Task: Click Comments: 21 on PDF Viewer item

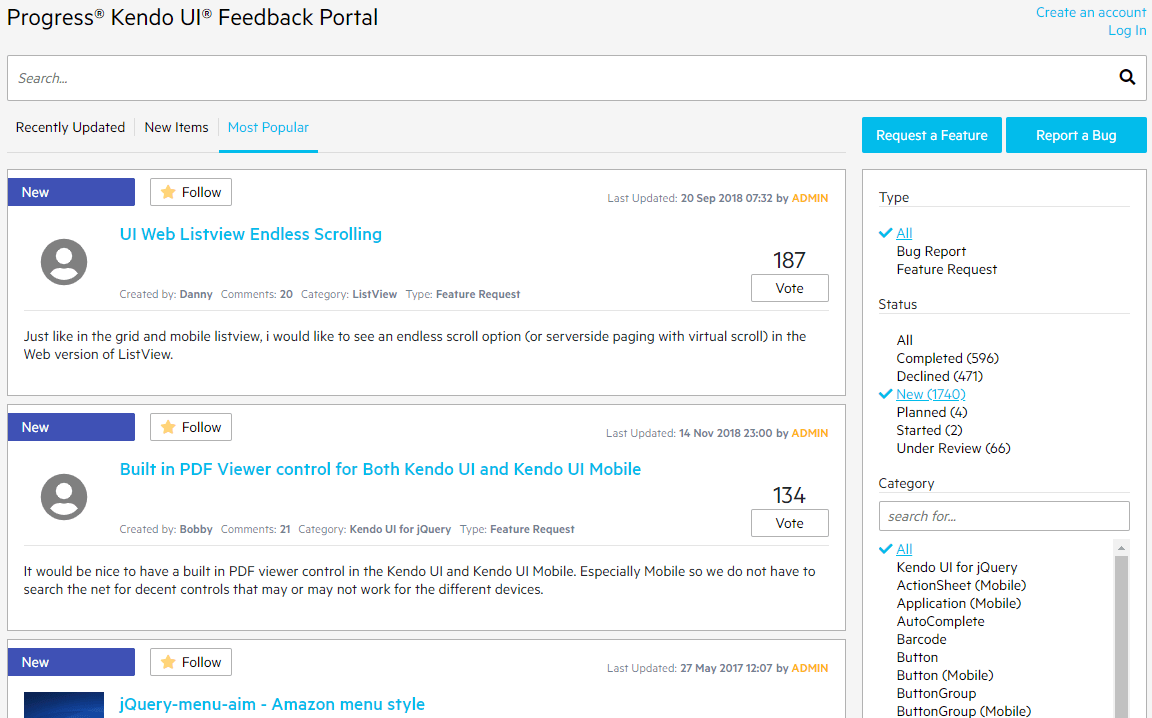Action: point(256,529)
